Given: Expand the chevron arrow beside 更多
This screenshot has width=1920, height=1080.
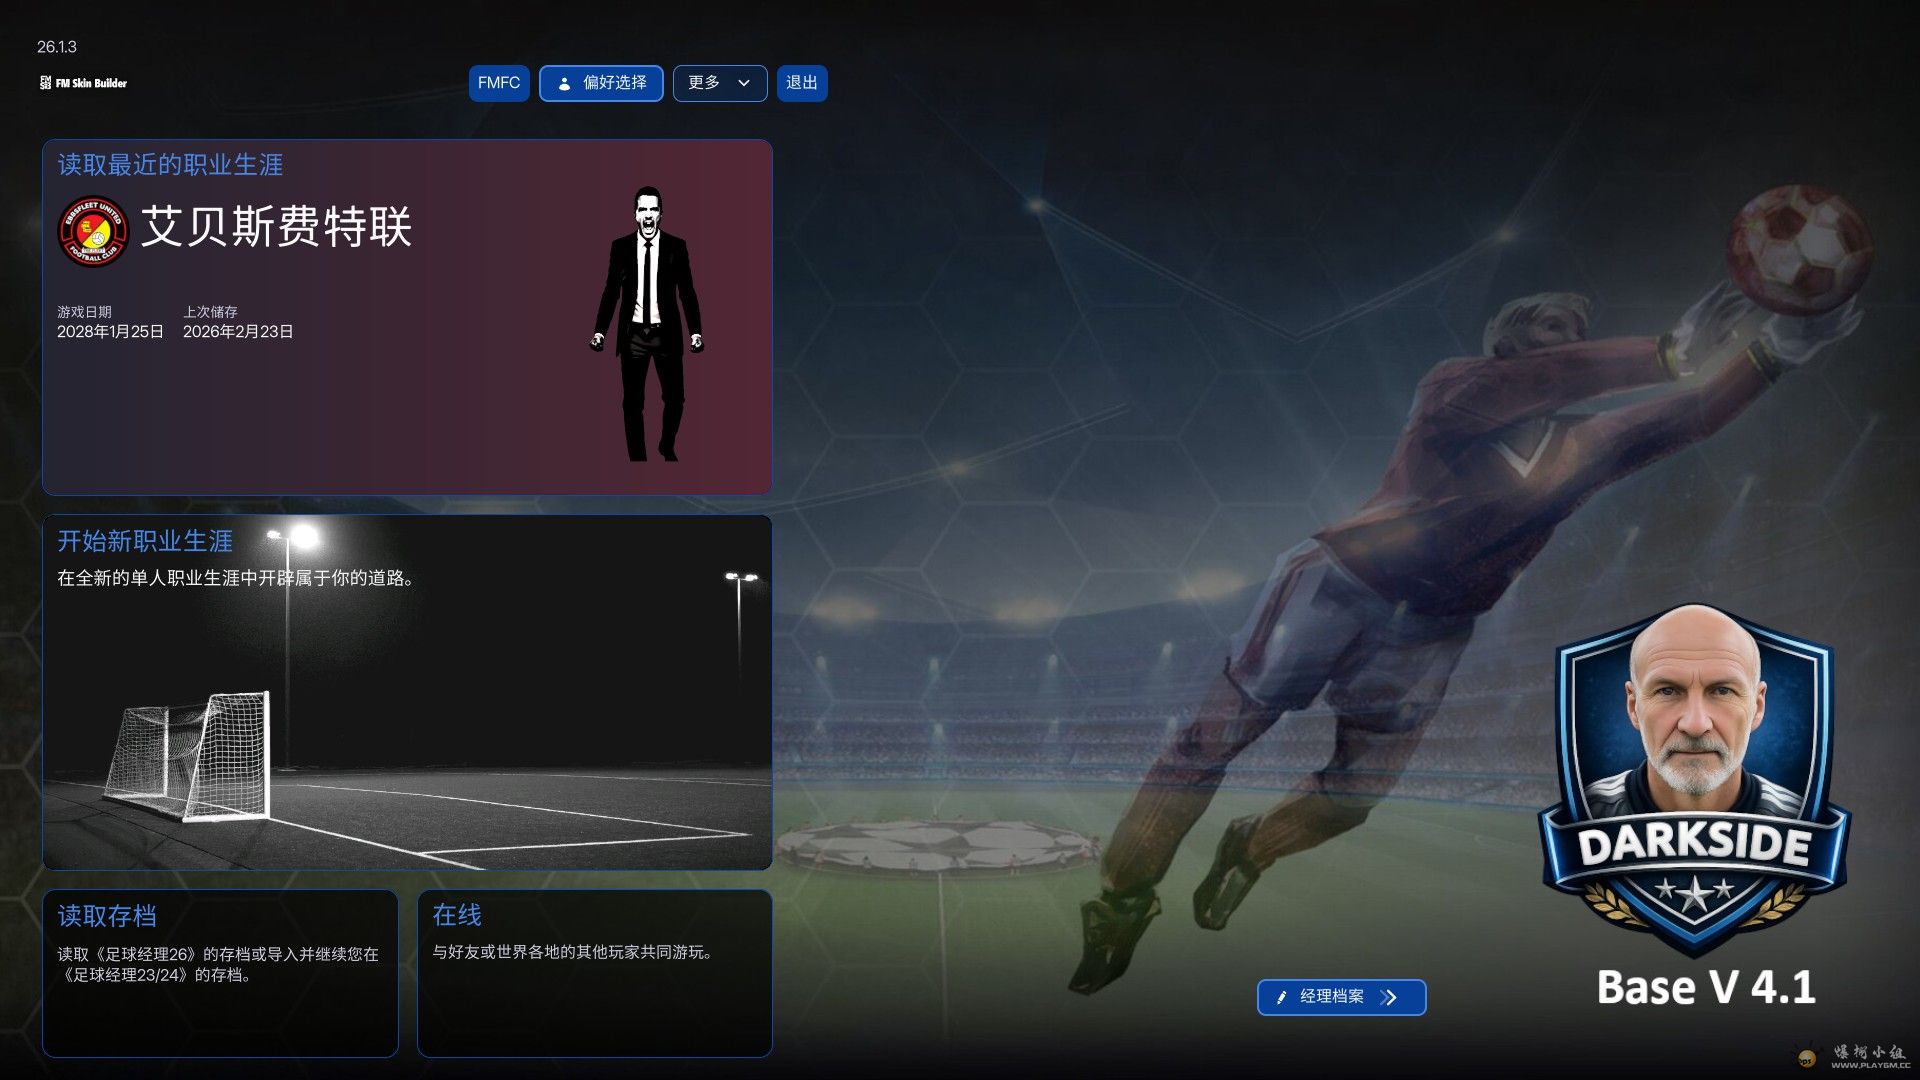Looking at the screenshot, I should (x=744, y=84).
